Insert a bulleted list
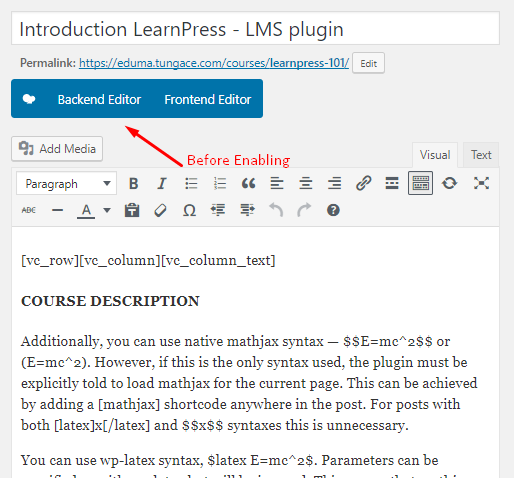Image resolution: width=514 pixels, height=478 pixels. 191,183
